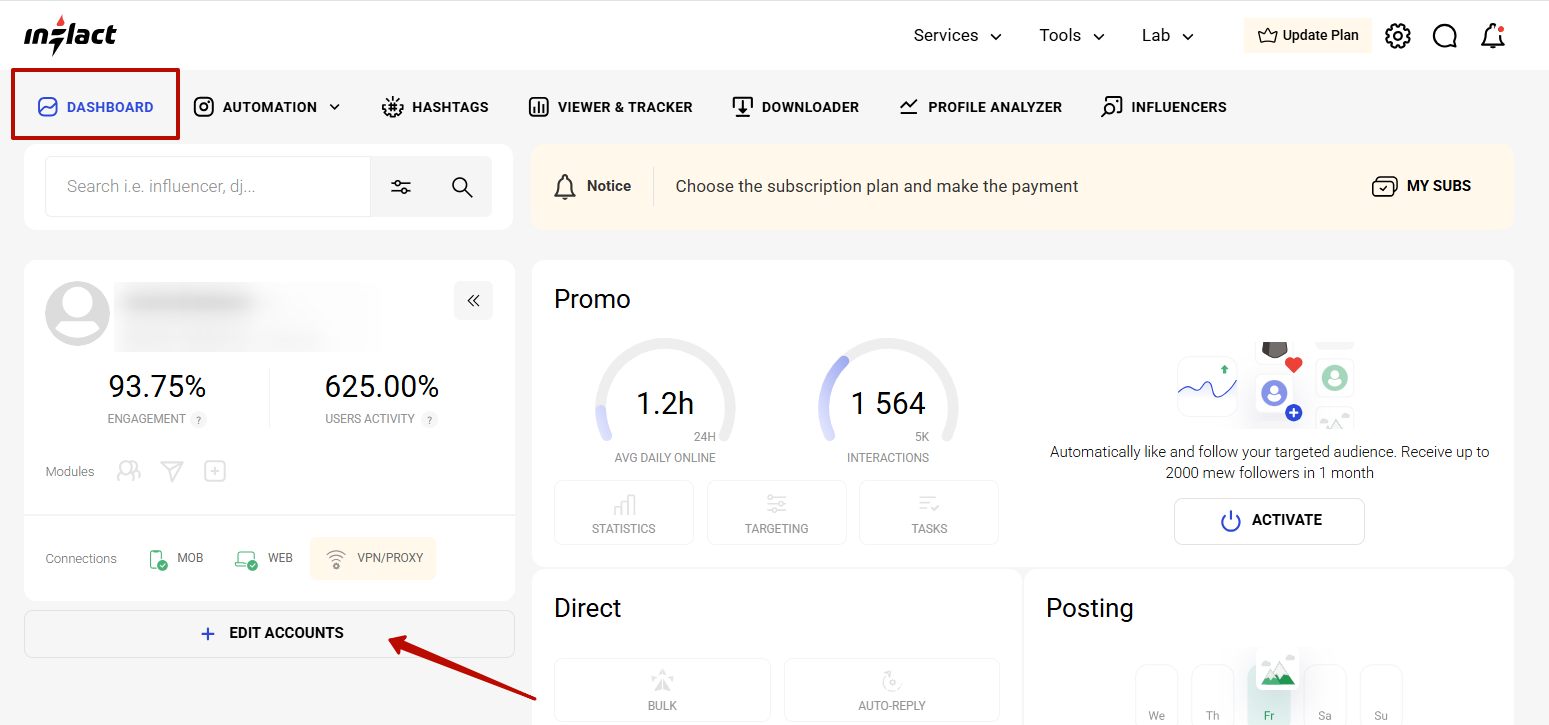This screenshot has height=725, width=1549.
Task: Click the Inflact logo
Action: (x=70, y=36)
